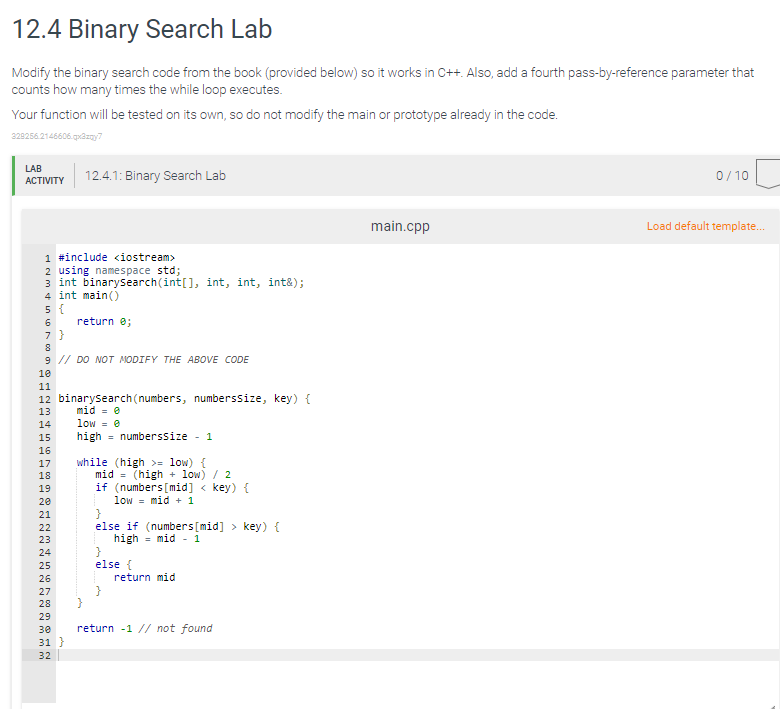Click the main.cpp file title
Screen dimensions: 780x709
(400, 226)
